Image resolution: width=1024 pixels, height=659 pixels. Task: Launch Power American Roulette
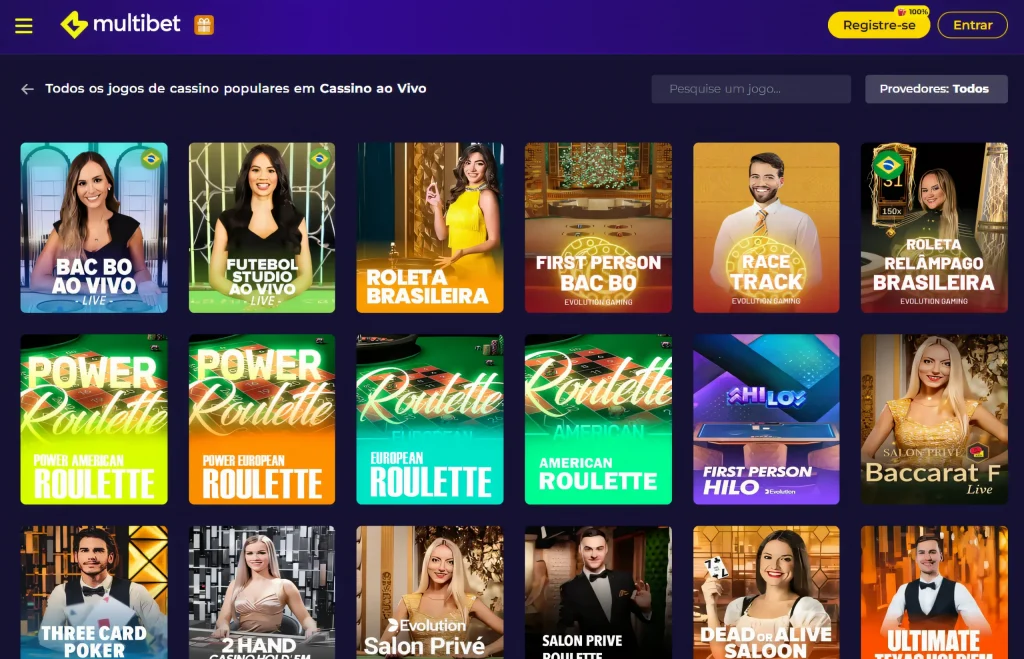[94, 419]
